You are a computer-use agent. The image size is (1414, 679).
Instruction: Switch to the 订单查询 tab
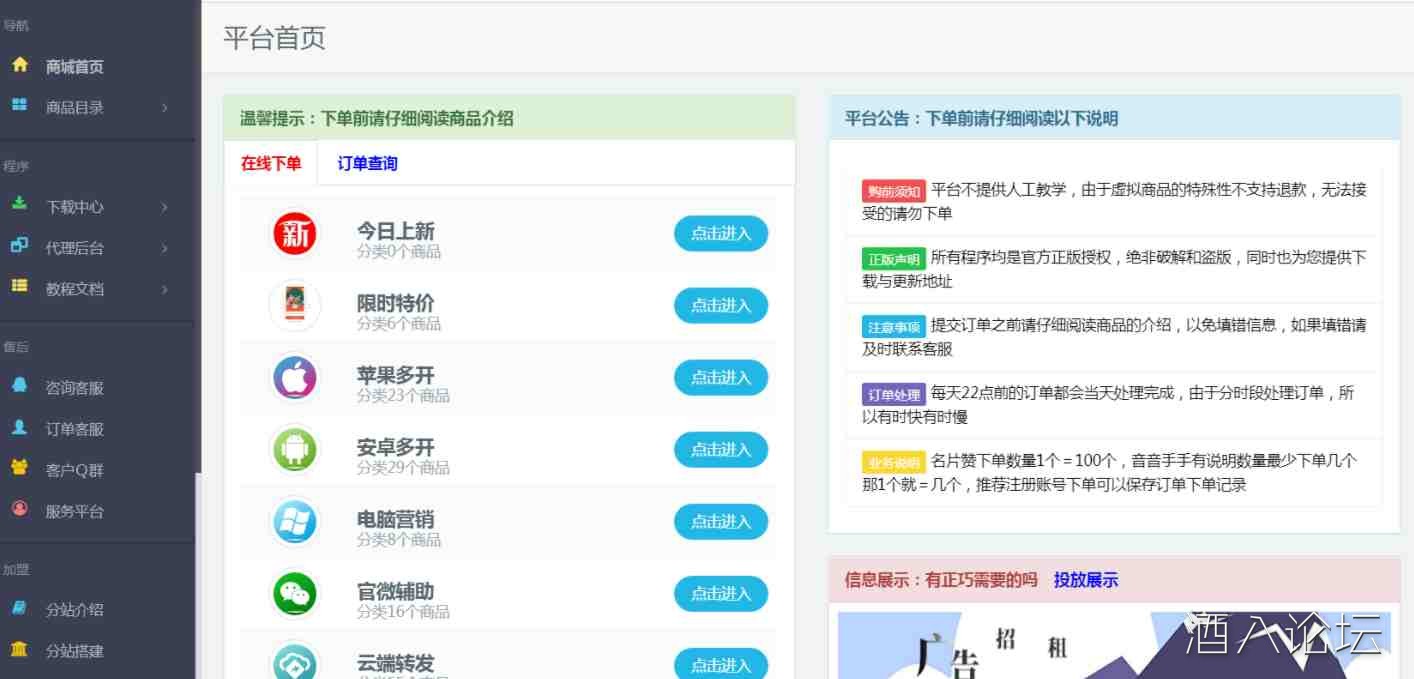tap(367, 163)
